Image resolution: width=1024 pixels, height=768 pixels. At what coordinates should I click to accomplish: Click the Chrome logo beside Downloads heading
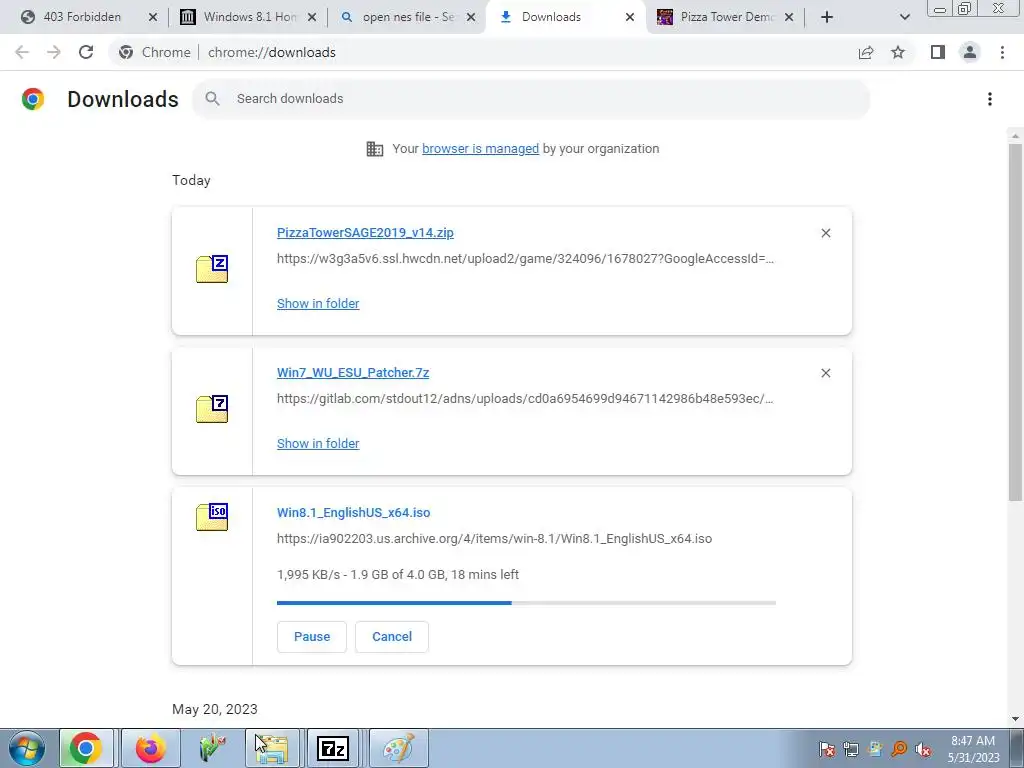click(33, 99)
